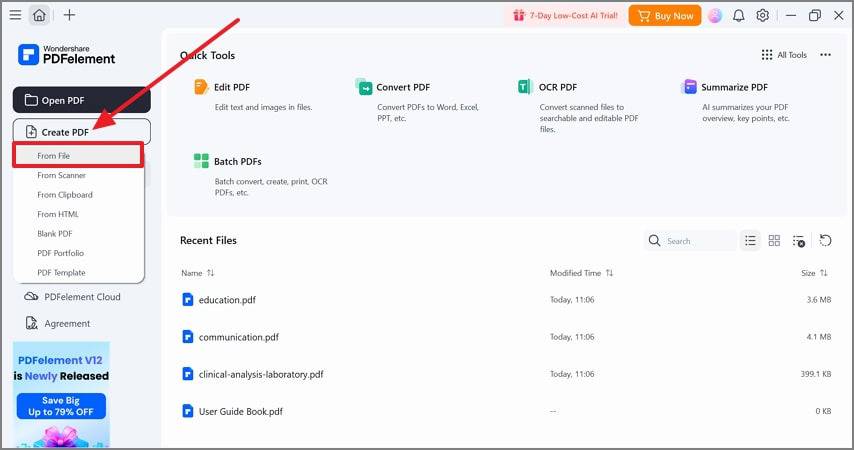Click the Save Big Up to 79% OFF banner button
The width and height of the screenshot is (854, 450).
point(61,406)
